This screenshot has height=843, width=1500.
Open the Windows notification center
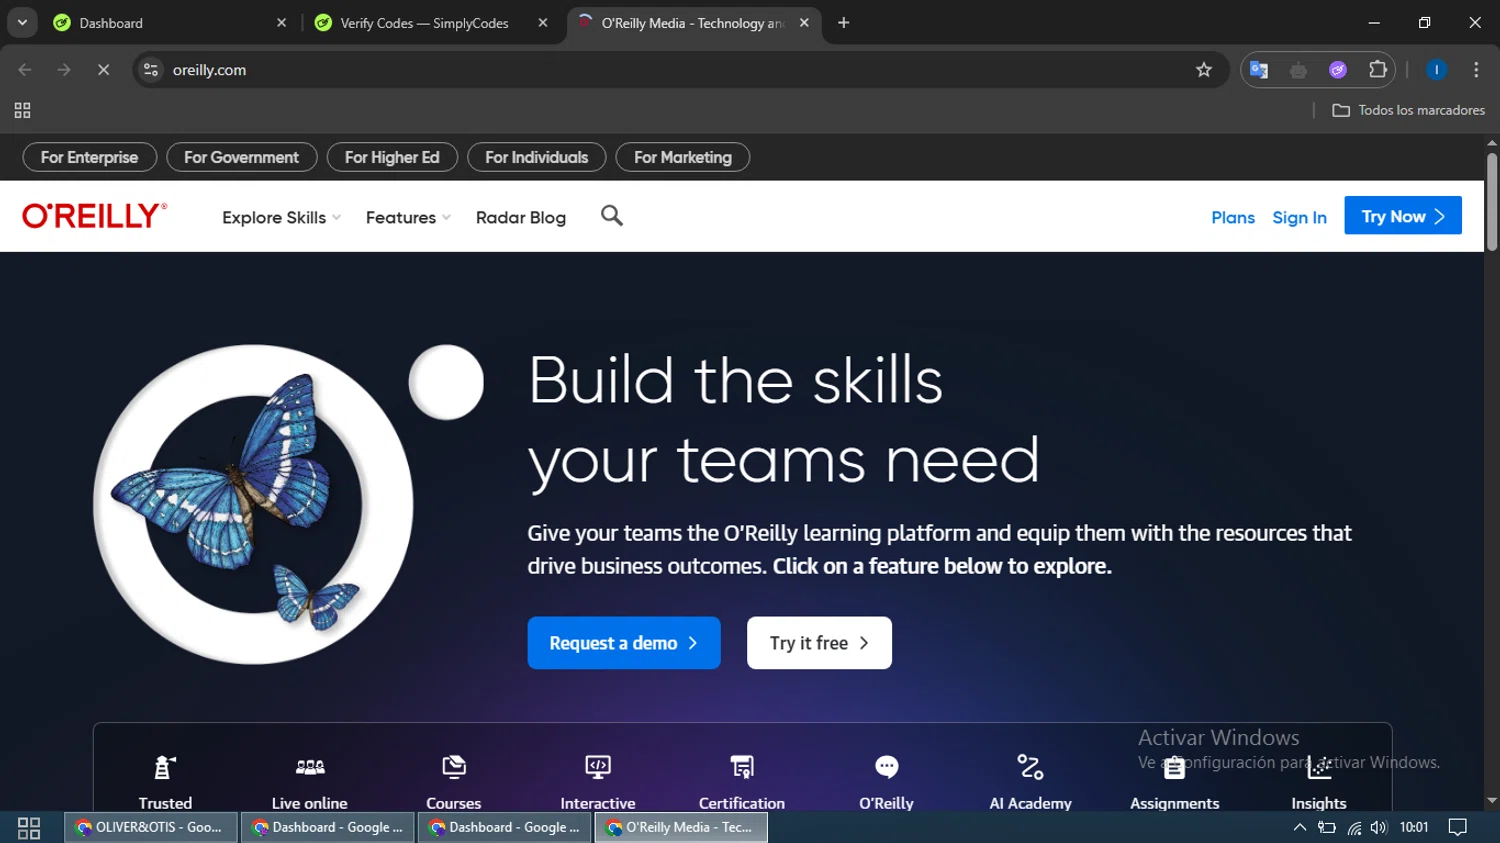tap(1458, 827)
